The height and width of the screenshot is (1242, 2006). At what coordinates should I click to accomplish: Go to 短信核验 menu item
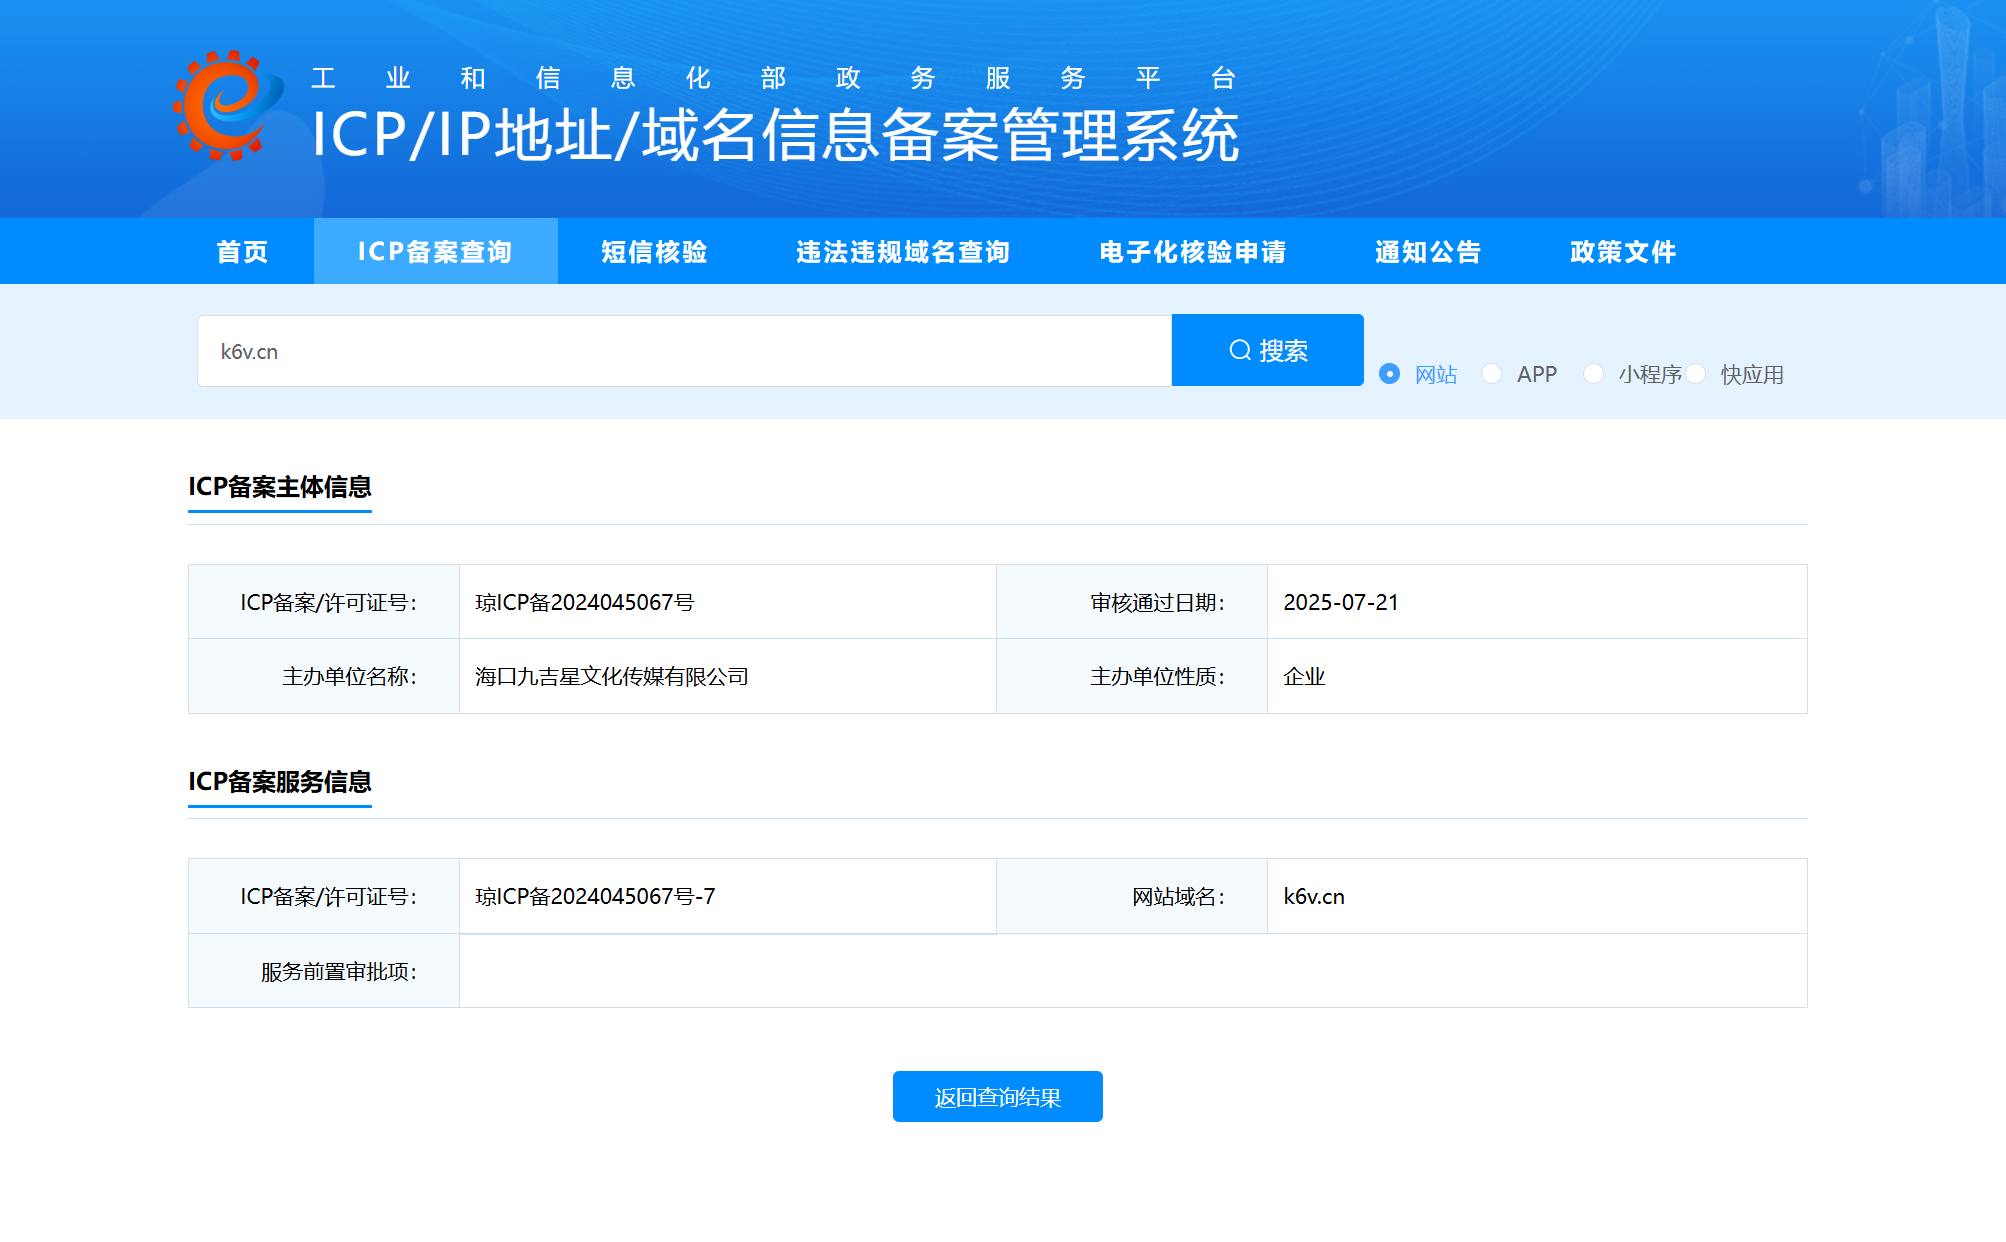(x=654, y=252)
